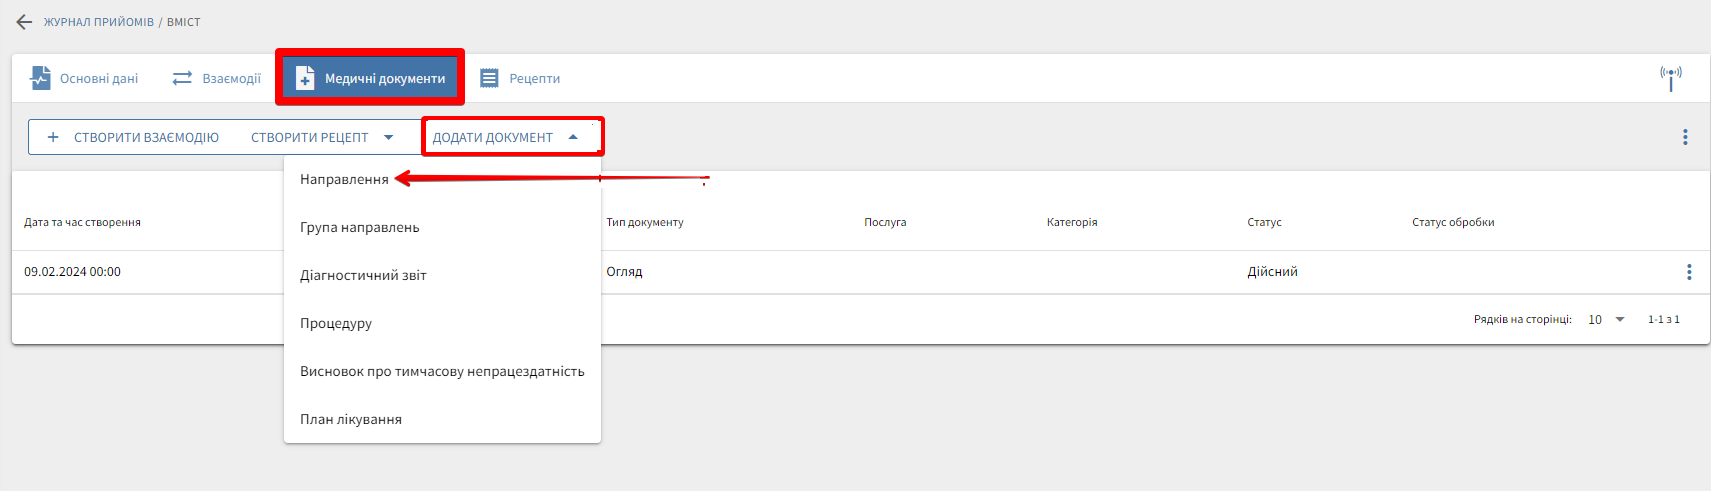Collapse the Додати документ dropdown
The image size is (1711, 491).
[x=573, y=137]
